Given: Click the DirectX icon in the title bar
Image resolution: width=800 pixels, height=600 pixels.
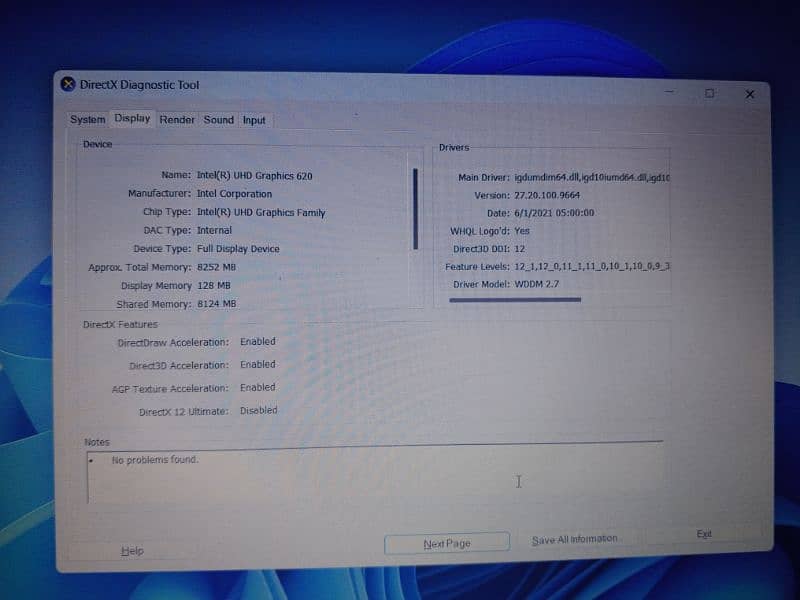Looking at the screenshot, I should [67, 85].
